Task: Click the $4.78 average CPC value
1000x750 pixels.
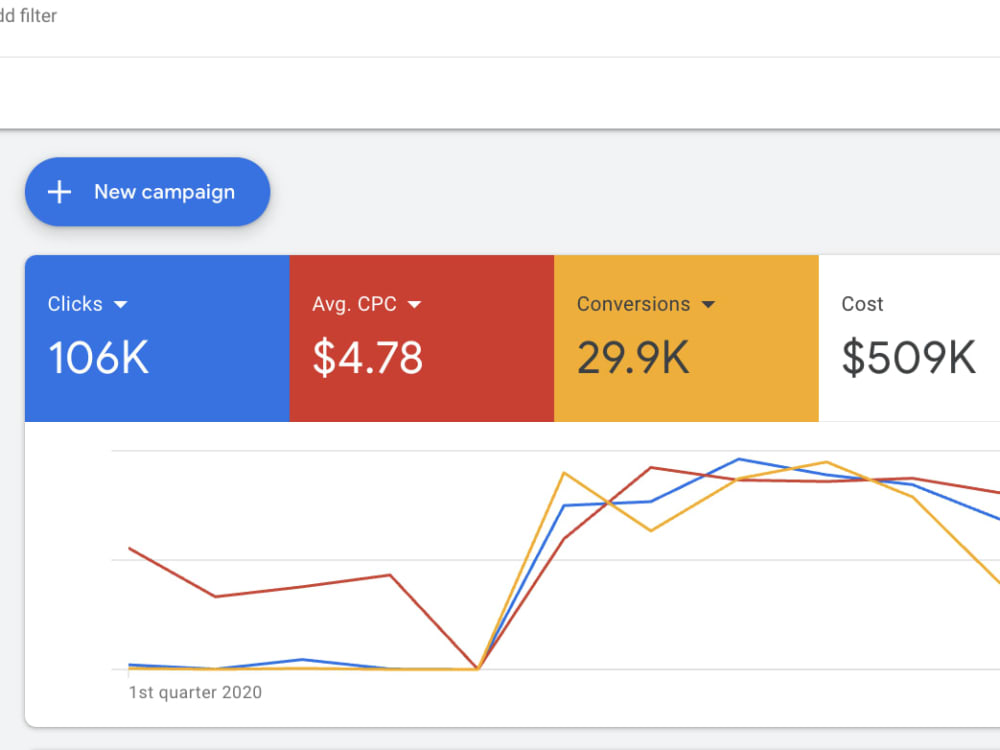Action: click(367, 357)
